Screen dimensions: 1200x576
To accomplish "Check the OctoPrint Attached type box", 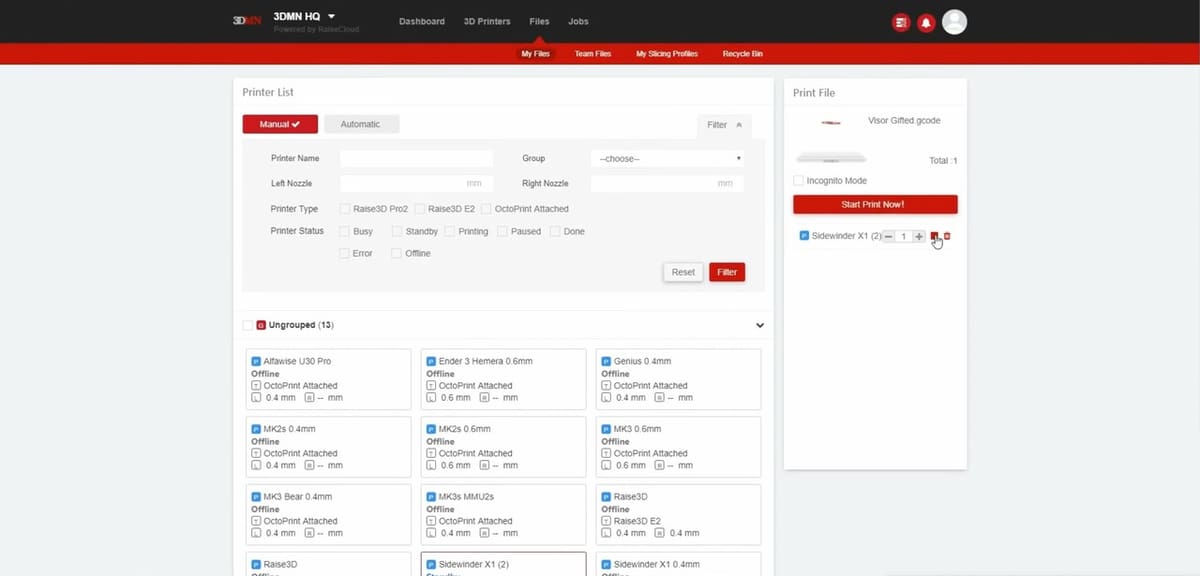I will click(486, 209).
